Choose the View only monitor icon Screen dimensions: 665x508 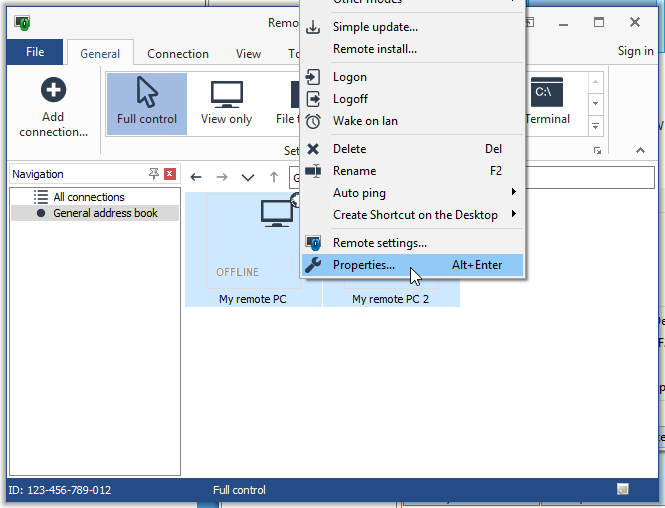[x=226, y=94]
